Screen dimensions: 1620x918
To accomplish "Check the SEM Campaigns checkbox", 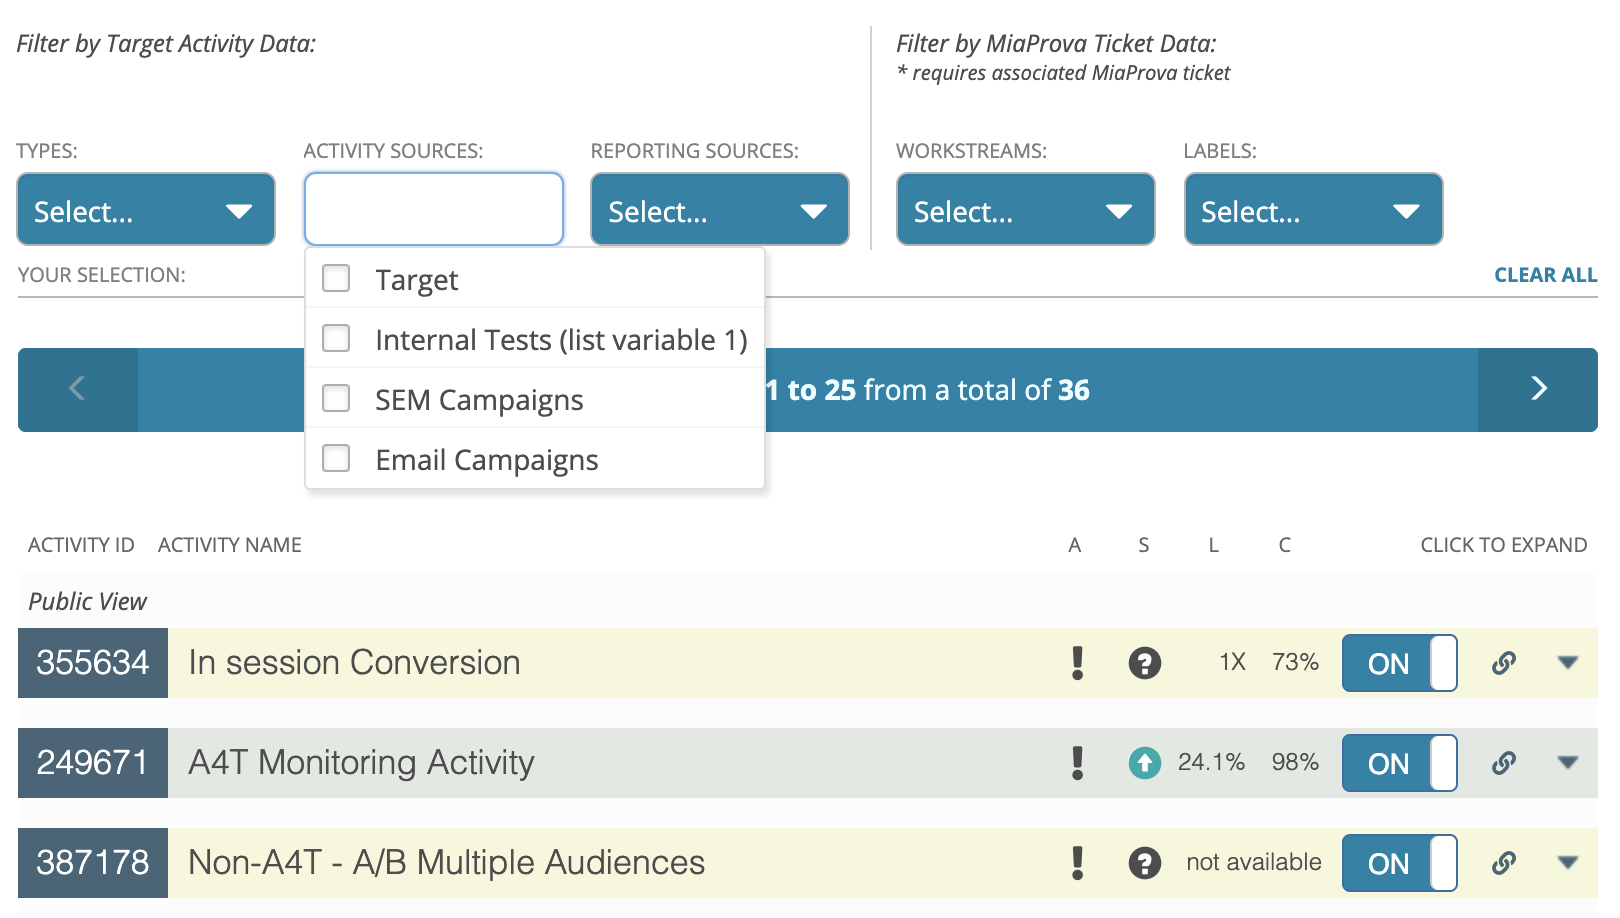I will pyautogui.click(x=336, y=398).
